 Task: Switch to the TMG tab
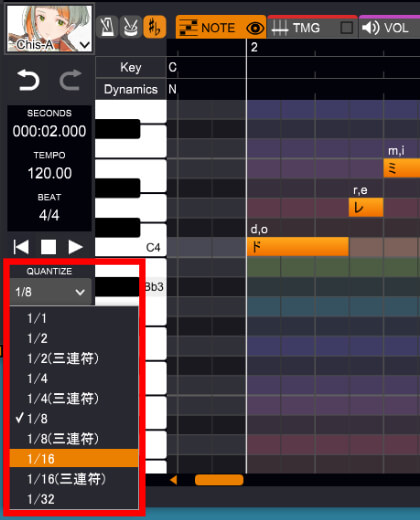click(x=312, y=28)
